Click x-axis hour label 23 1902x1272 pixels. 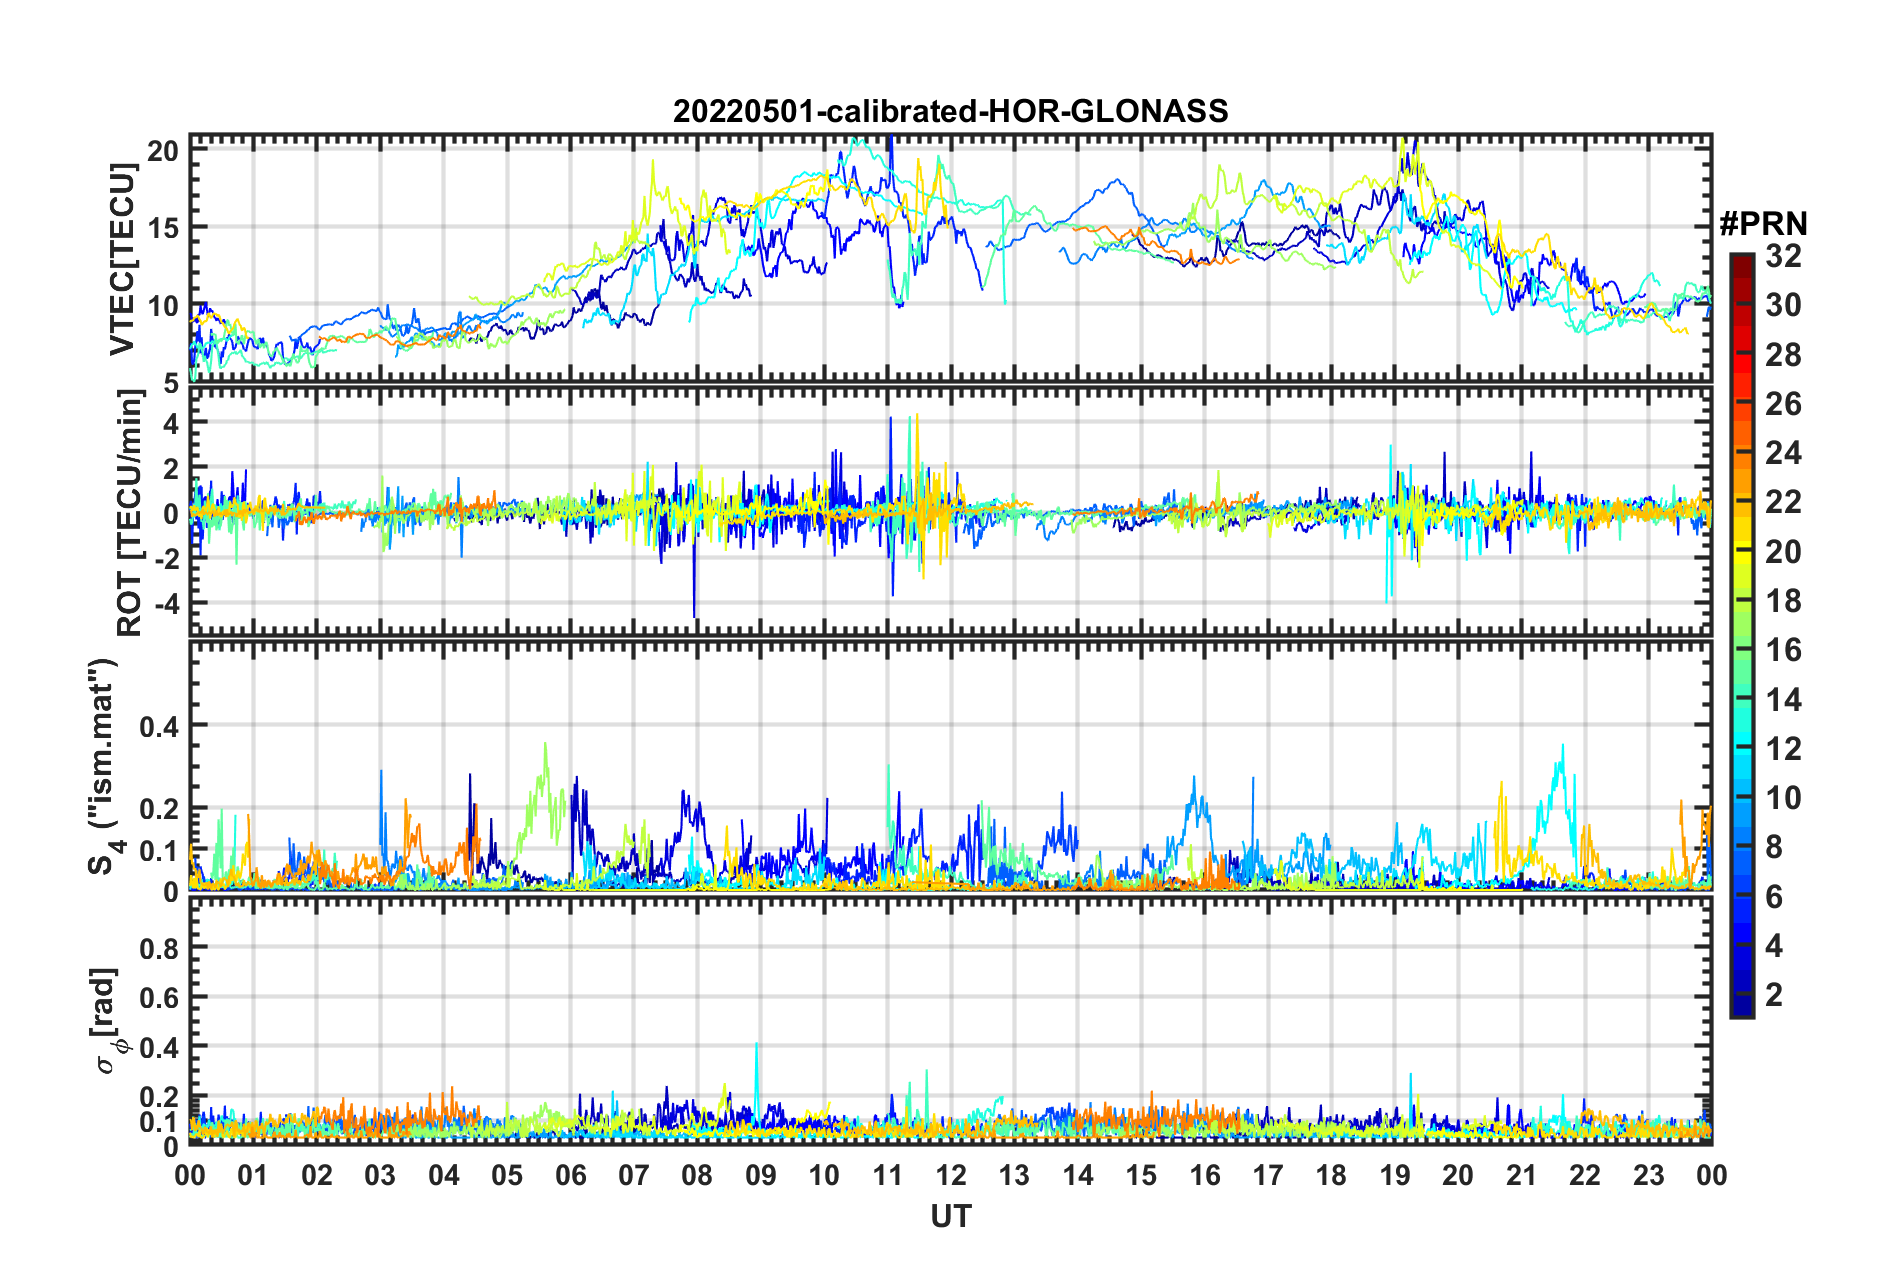1649,1175
